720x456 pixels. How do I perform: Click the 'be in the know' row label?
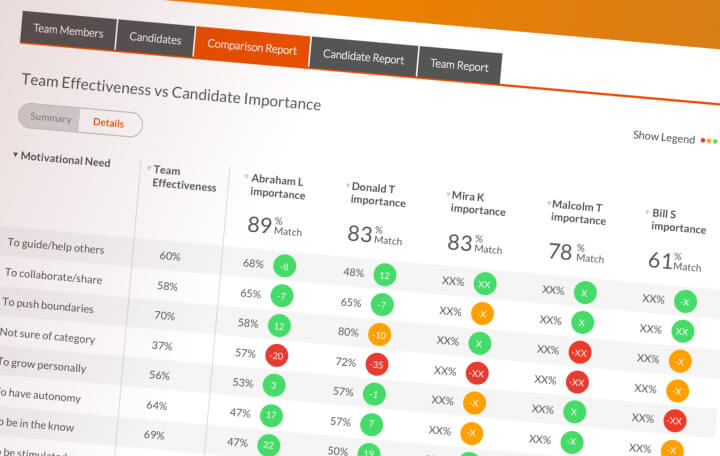click(x=37, y=425)
